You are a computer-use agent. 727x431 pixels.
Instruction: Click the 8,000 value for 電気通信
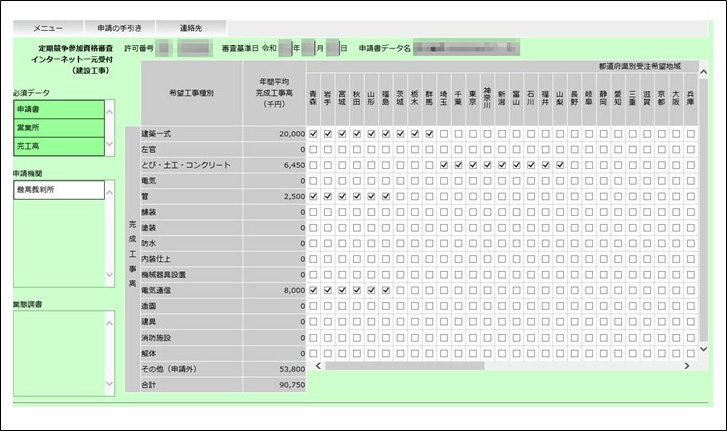tap(294, 291)
